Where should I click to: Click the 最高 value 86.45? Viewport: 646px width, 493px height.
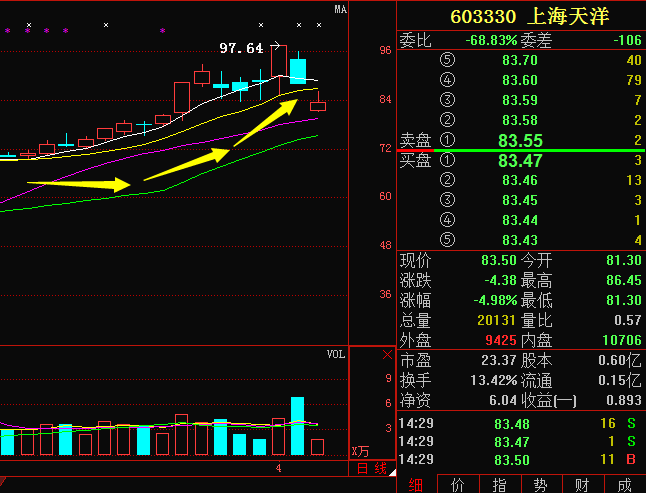(x=624, y=280)
